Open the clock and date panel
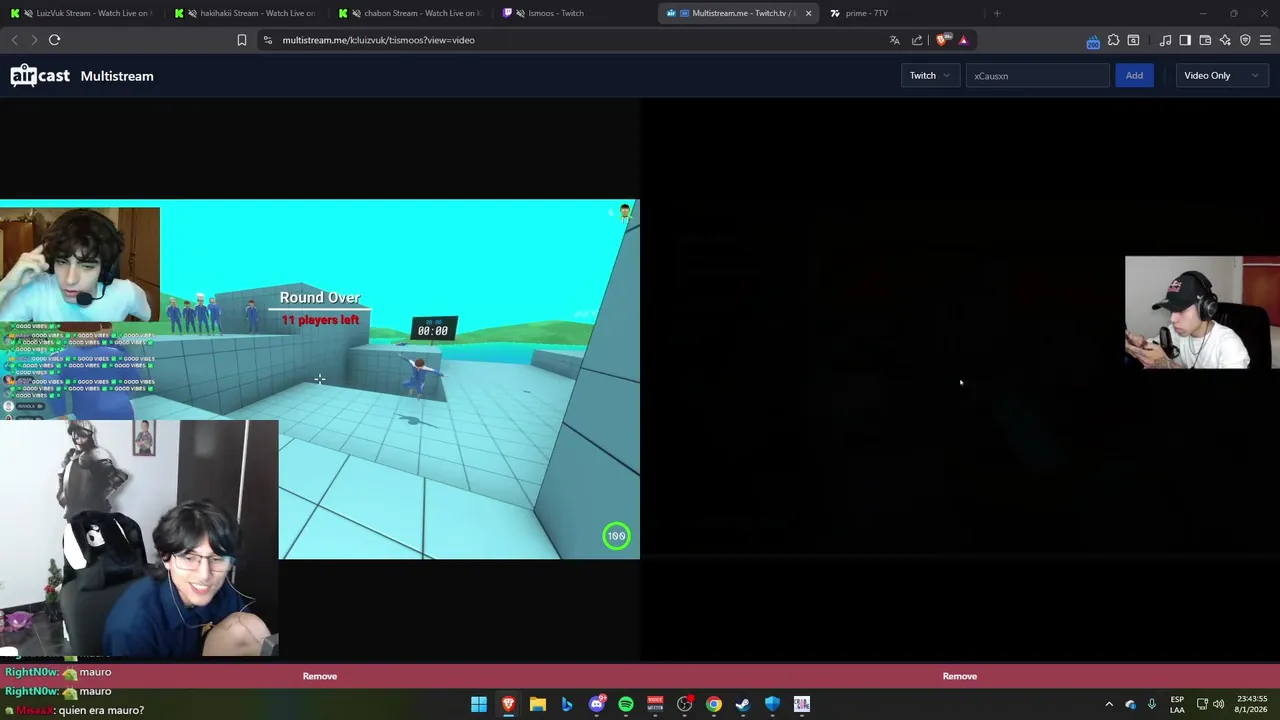Viewport: 1280px width, 720px height. pos(1252,704)
